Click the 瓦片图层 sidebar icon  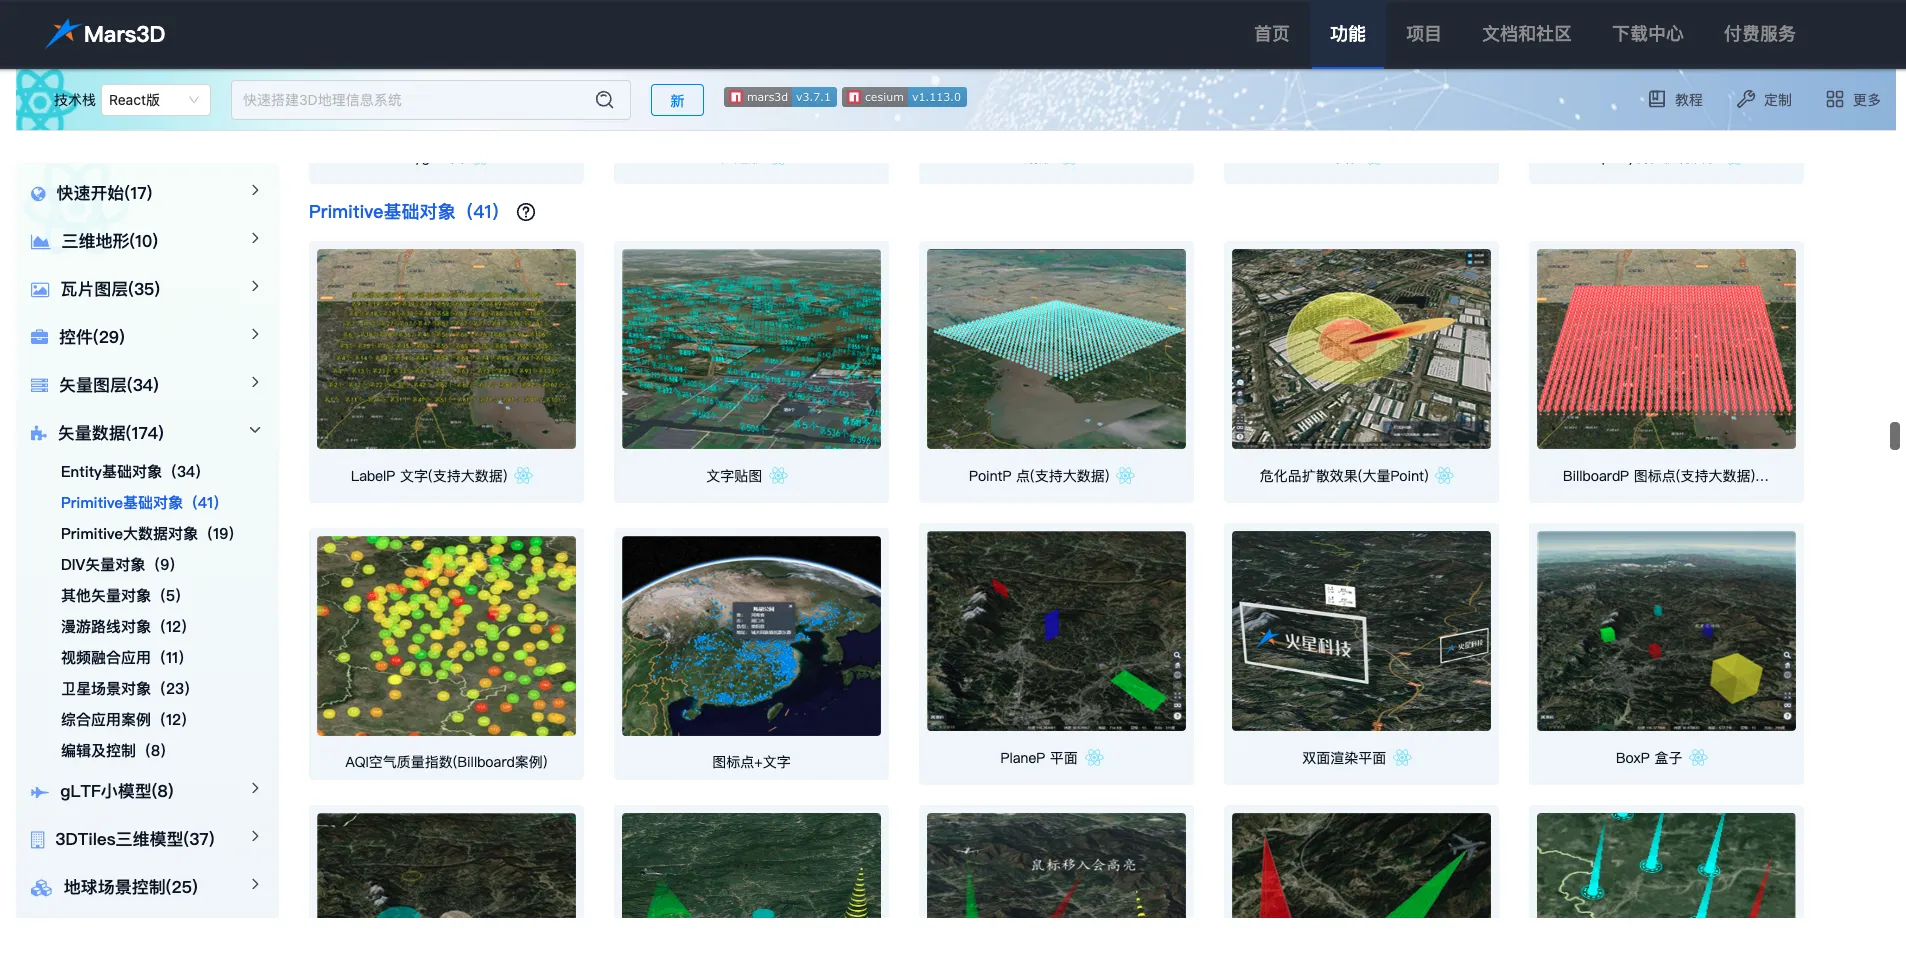click(40, 289)
